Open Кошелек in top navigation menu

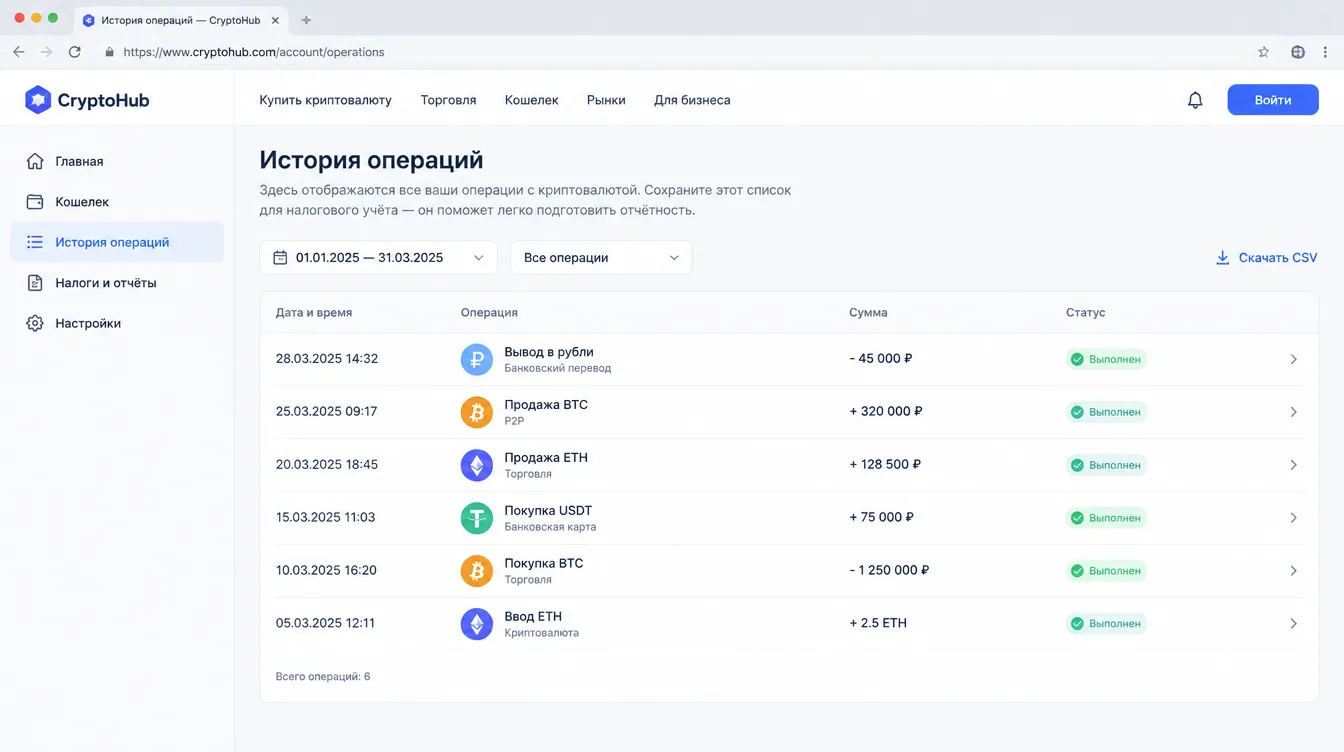pyautogui.click(x=531, y=100)
